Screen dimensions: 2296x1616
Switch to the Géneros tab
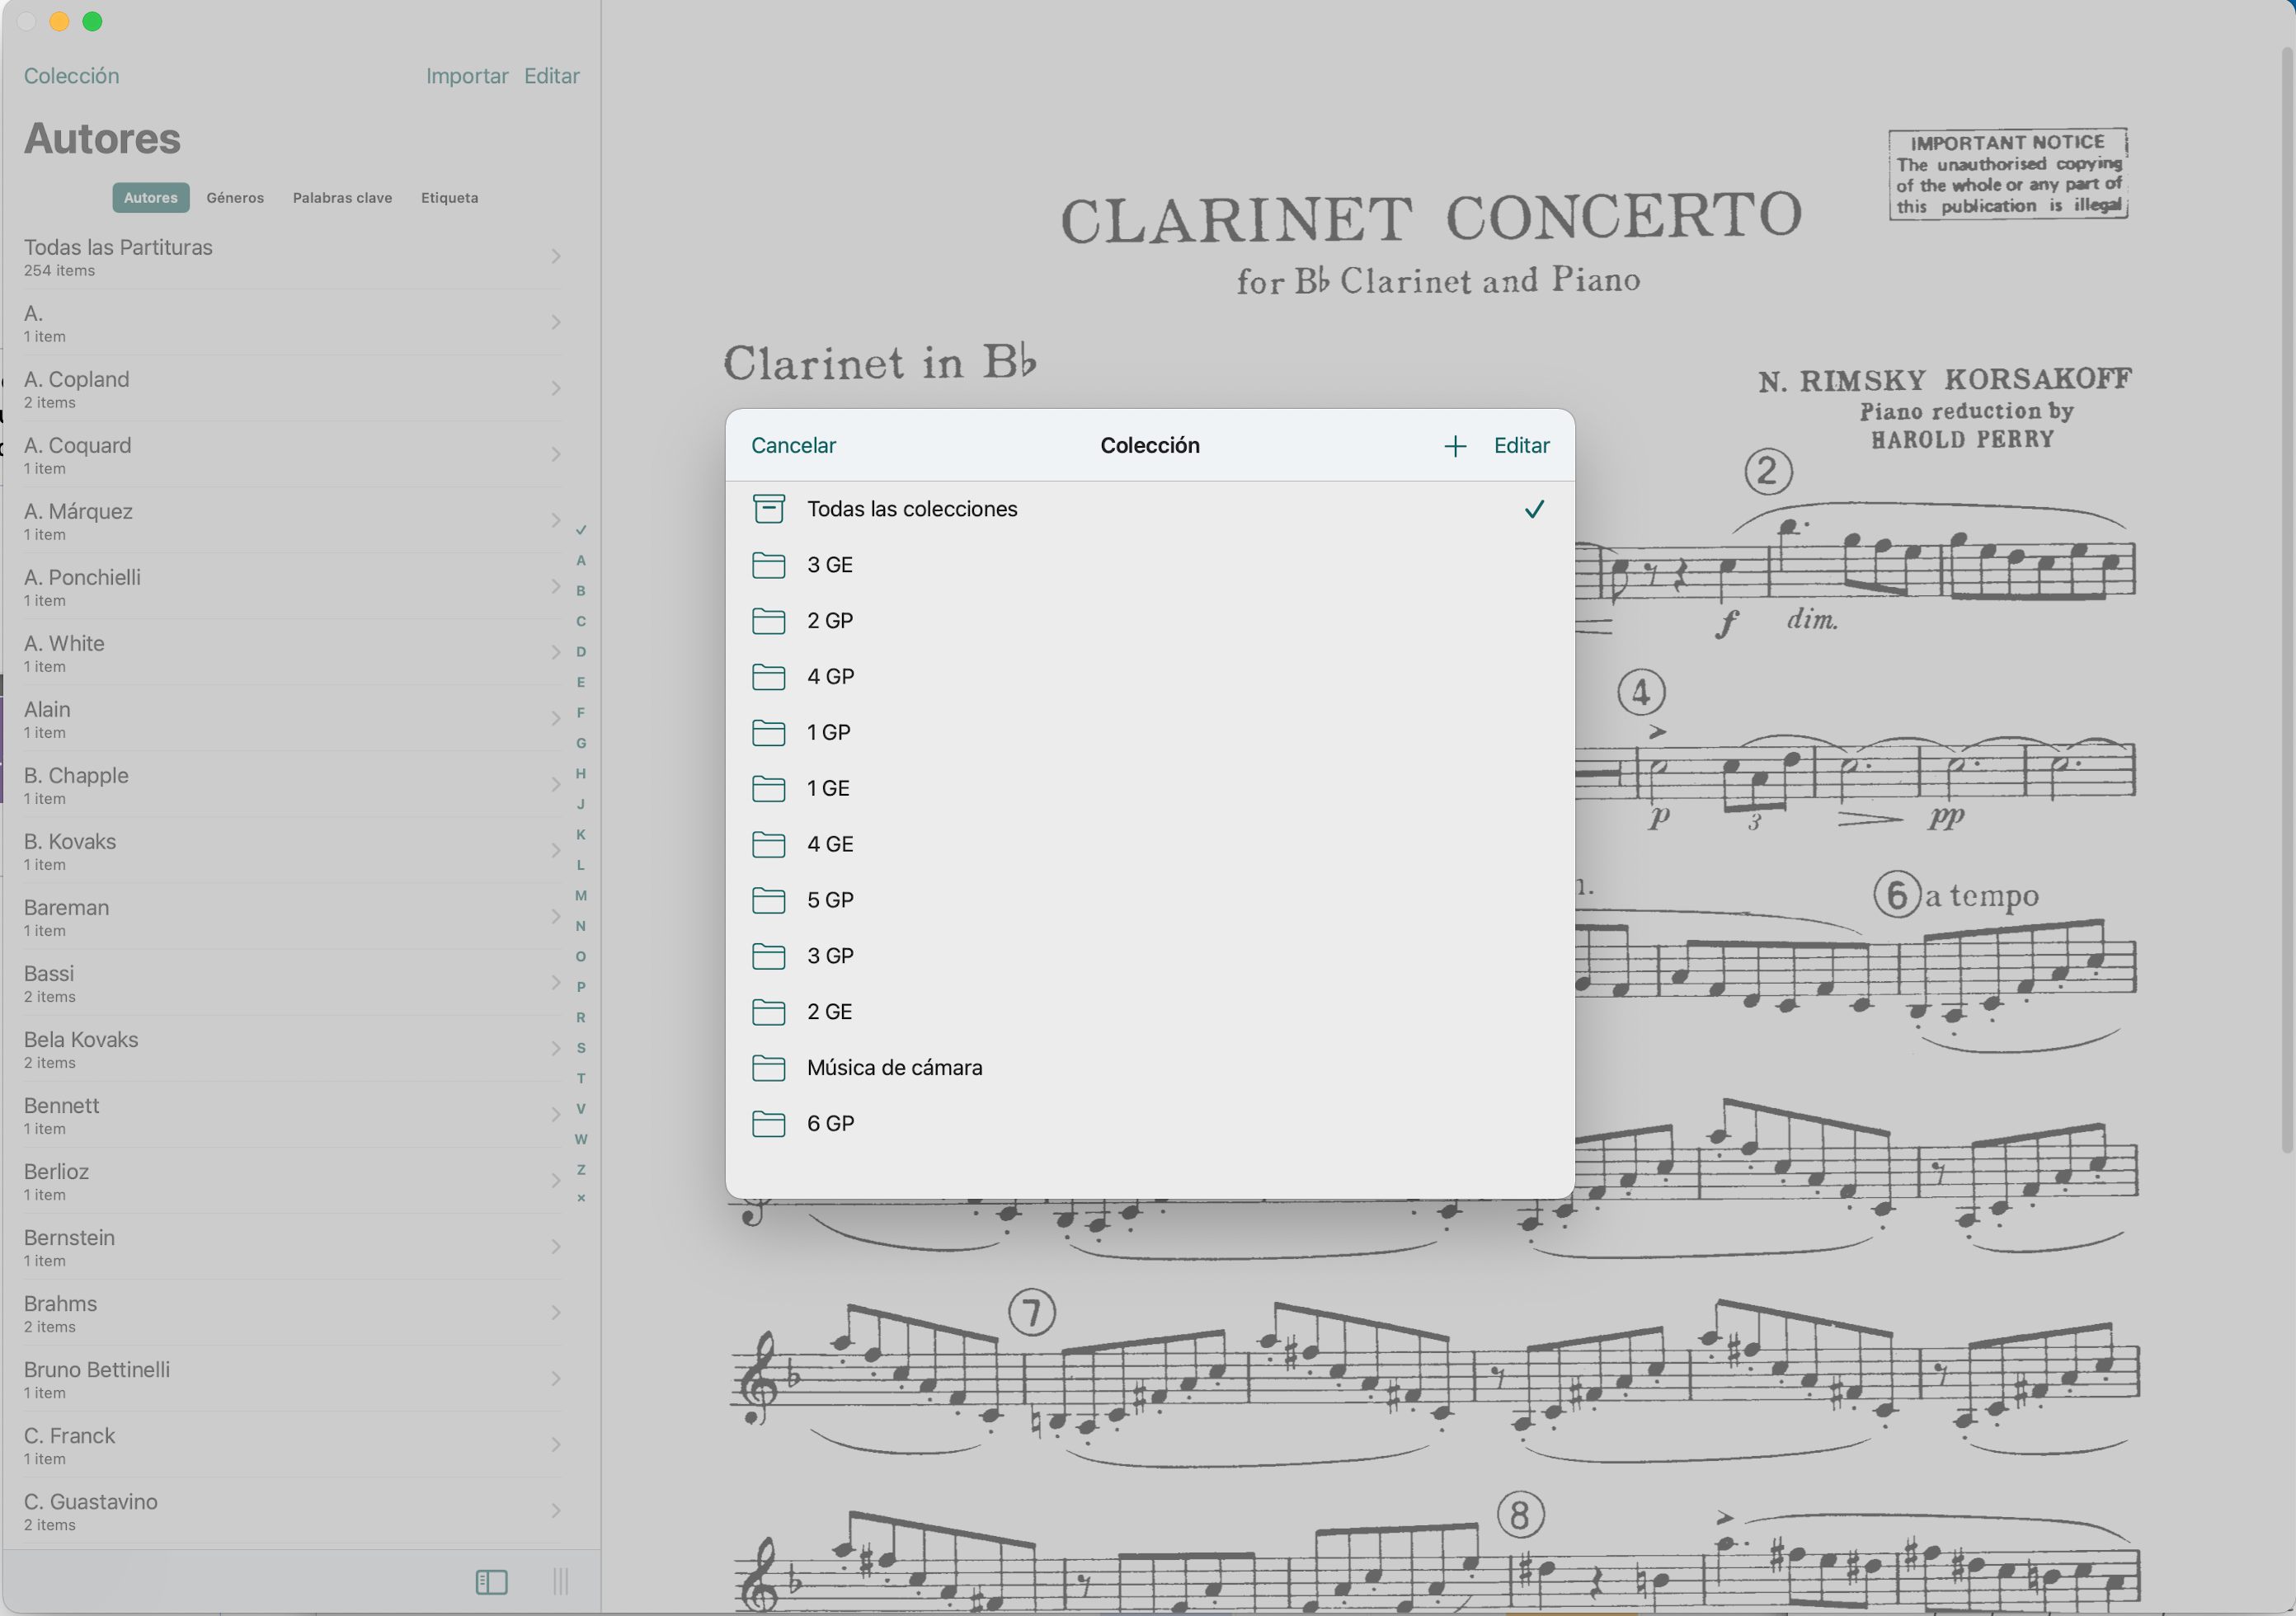tap(235, 198)
